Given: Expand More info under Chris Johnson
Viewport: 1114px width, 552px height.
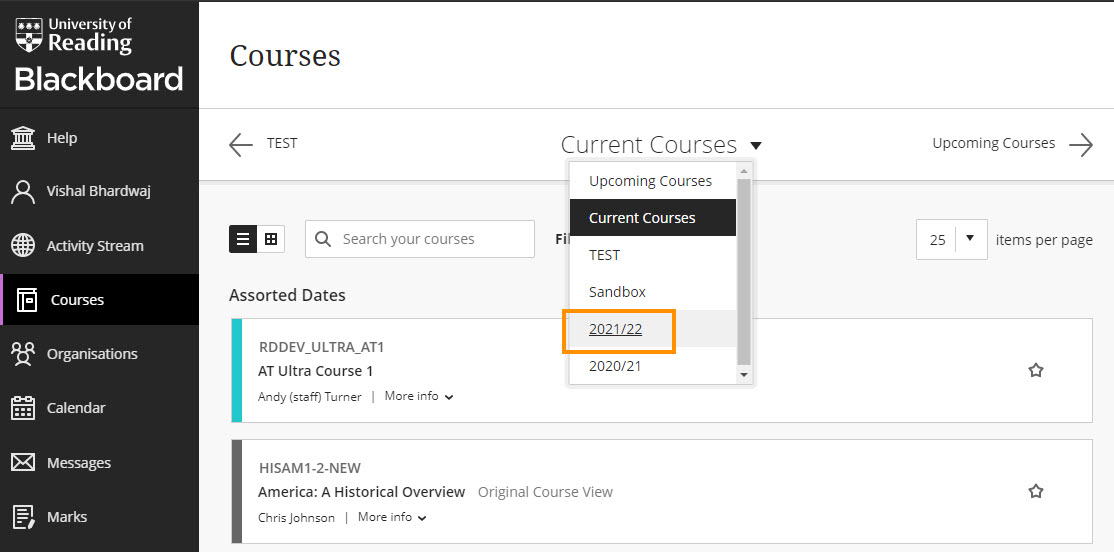Looking at the screenshot, I should pyautogui.click(x=392, y=517).
